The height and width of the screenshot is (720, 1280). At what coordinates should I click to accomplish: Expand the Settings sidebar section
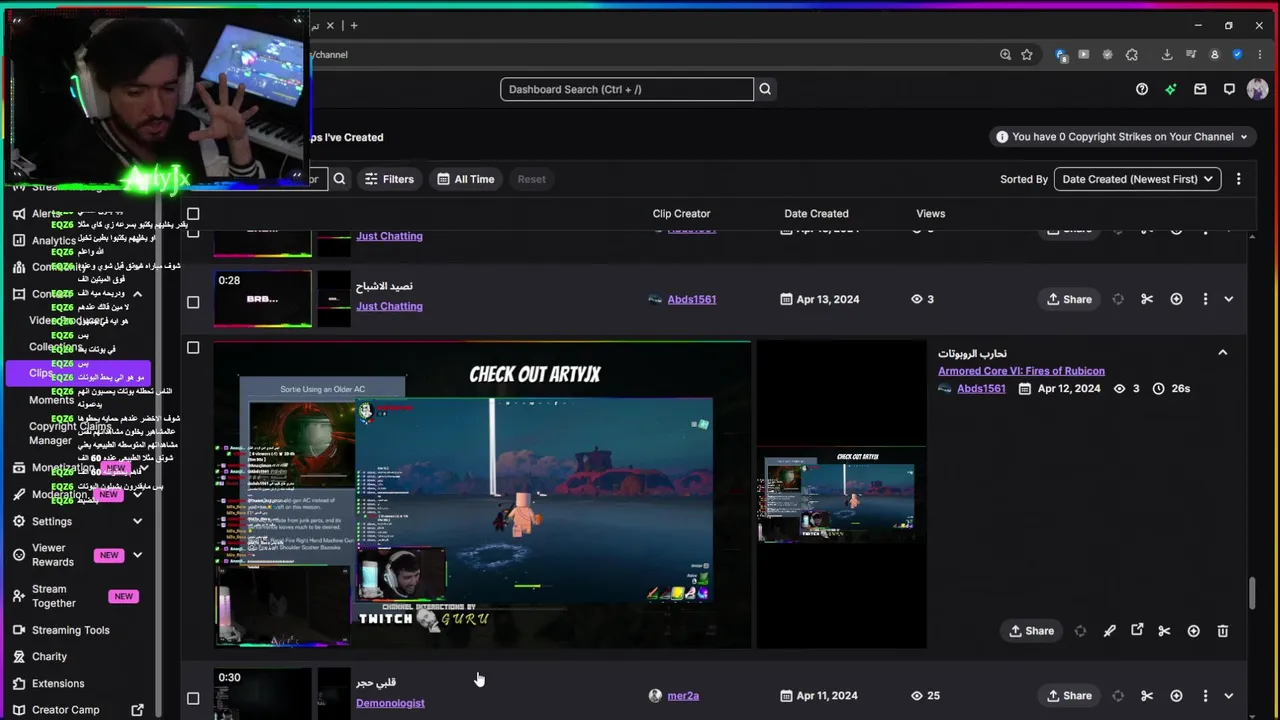point(137,521)
